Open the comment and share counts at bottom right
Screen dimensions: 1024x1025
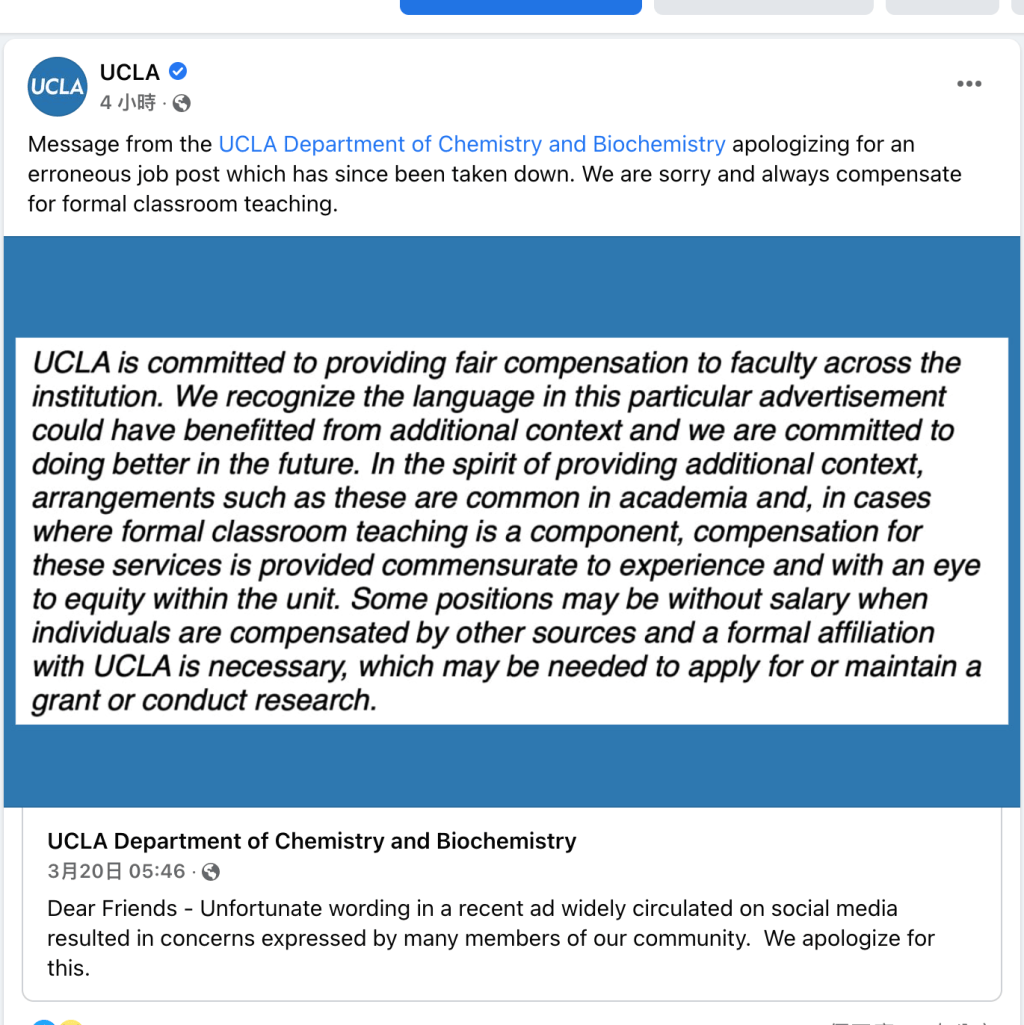tap(910, 1022)
